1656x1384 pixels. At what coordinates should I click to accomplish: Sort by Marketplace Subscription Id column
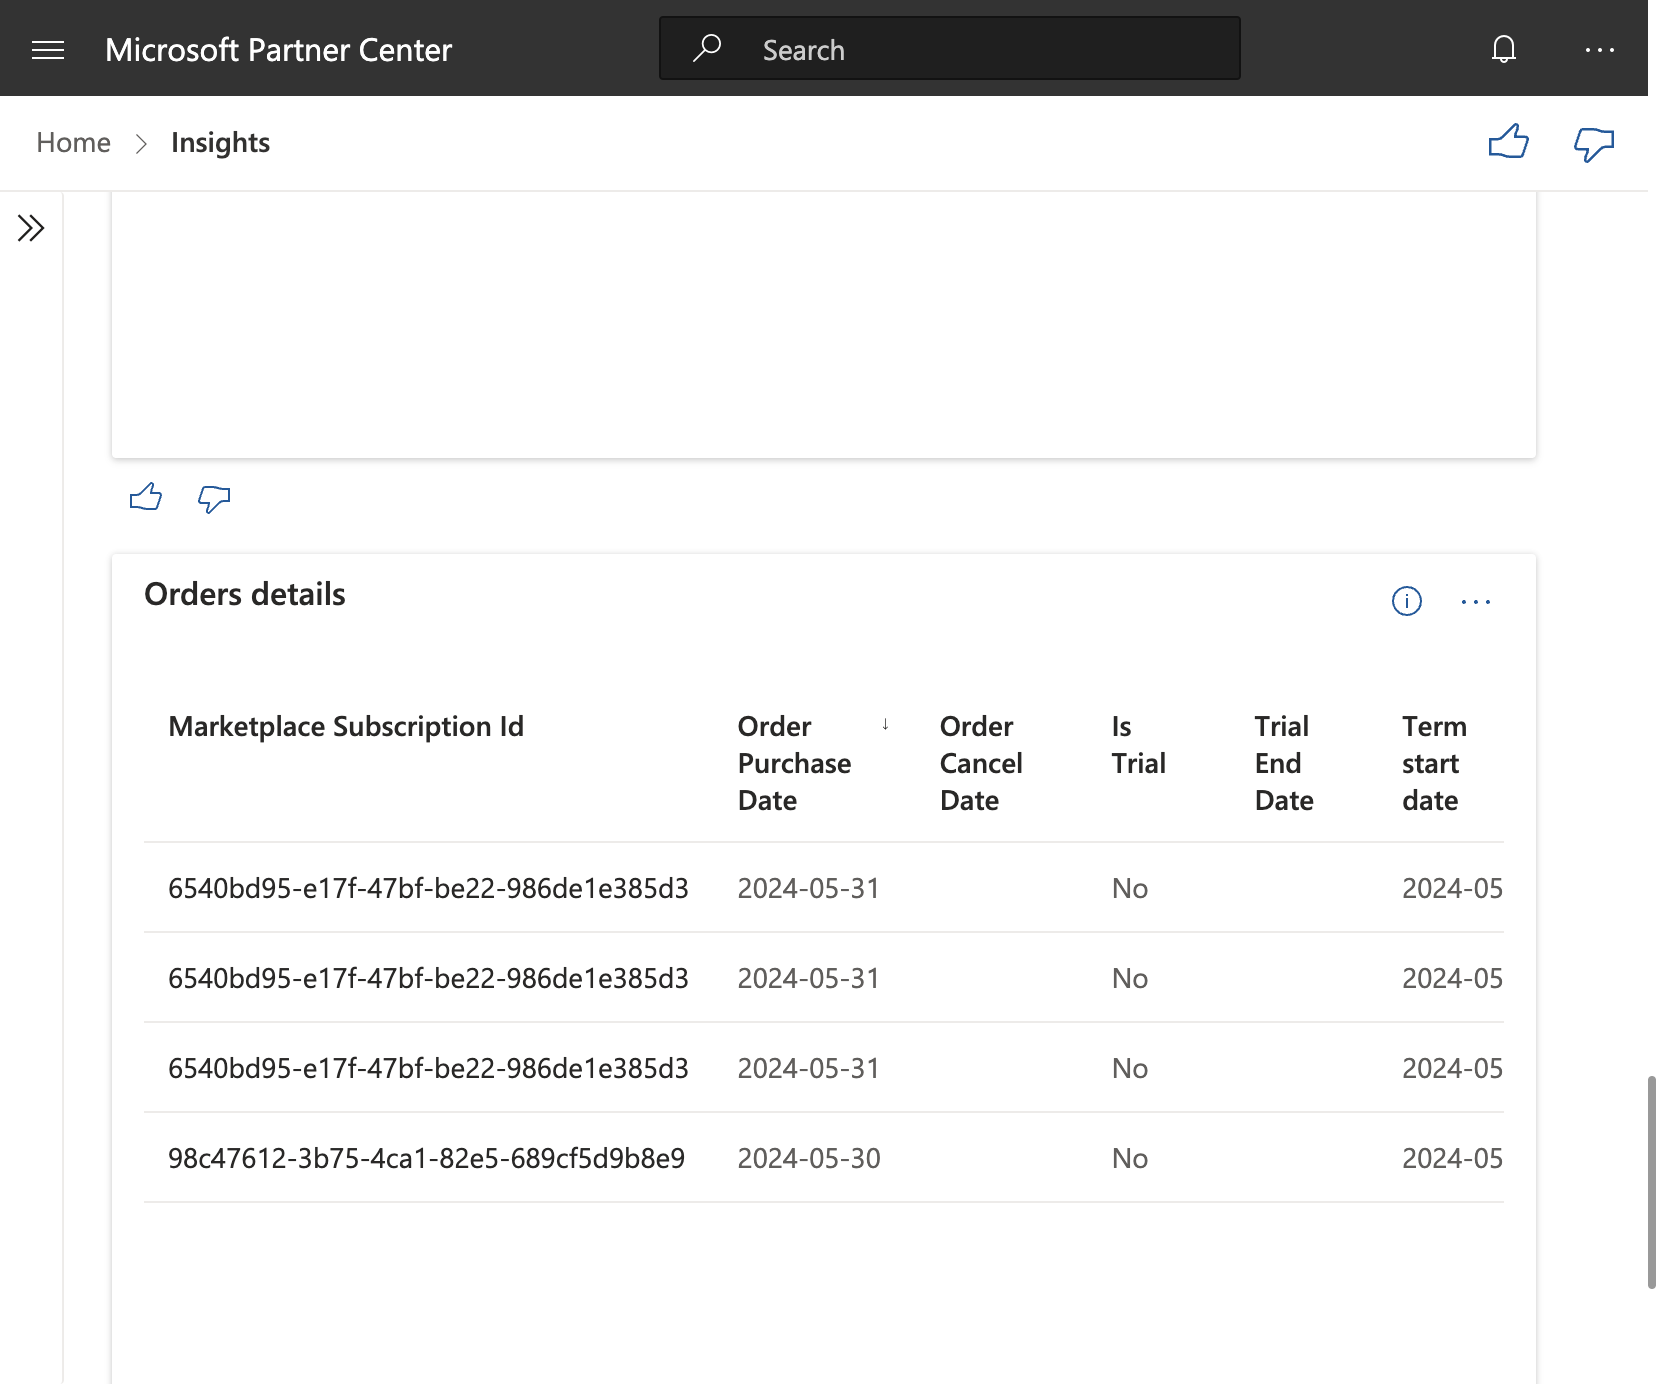point(346,726)
